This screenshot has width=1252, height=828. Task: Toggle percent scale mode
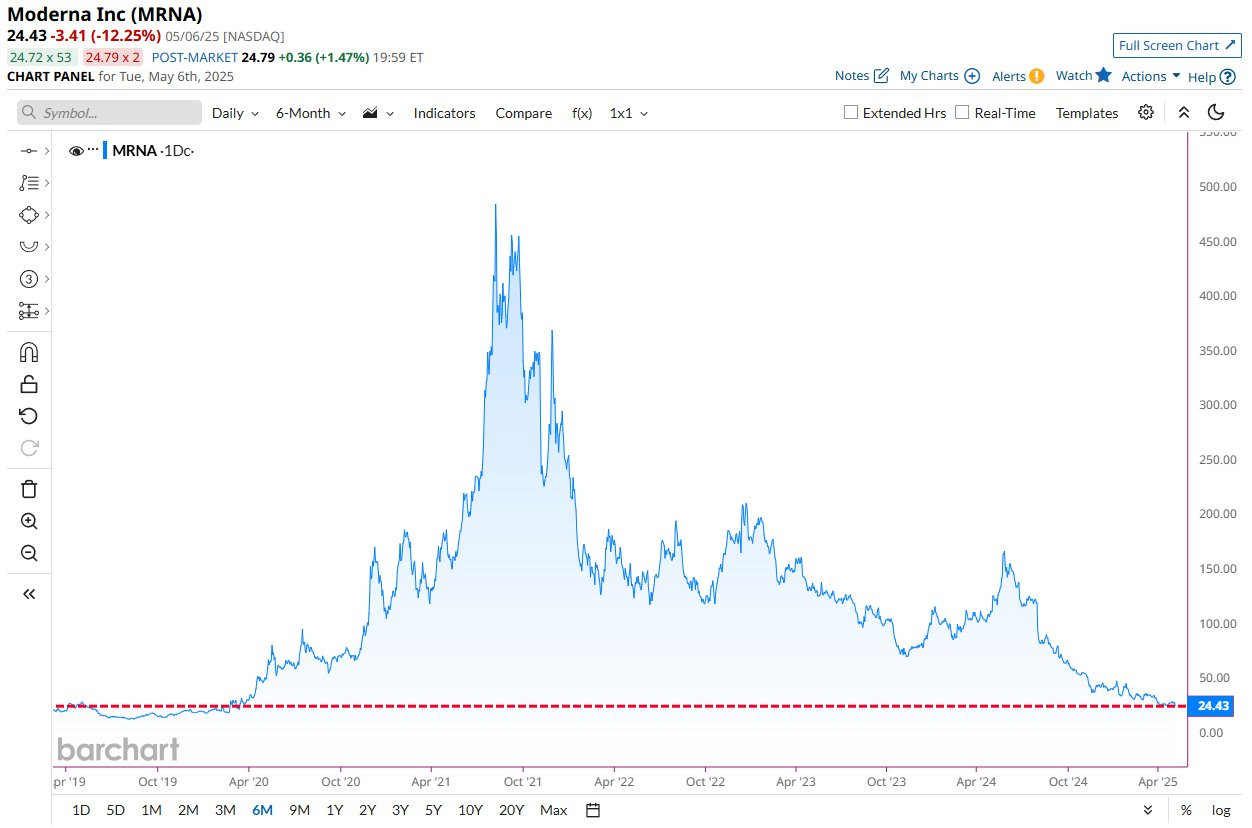pos(1186,810)
